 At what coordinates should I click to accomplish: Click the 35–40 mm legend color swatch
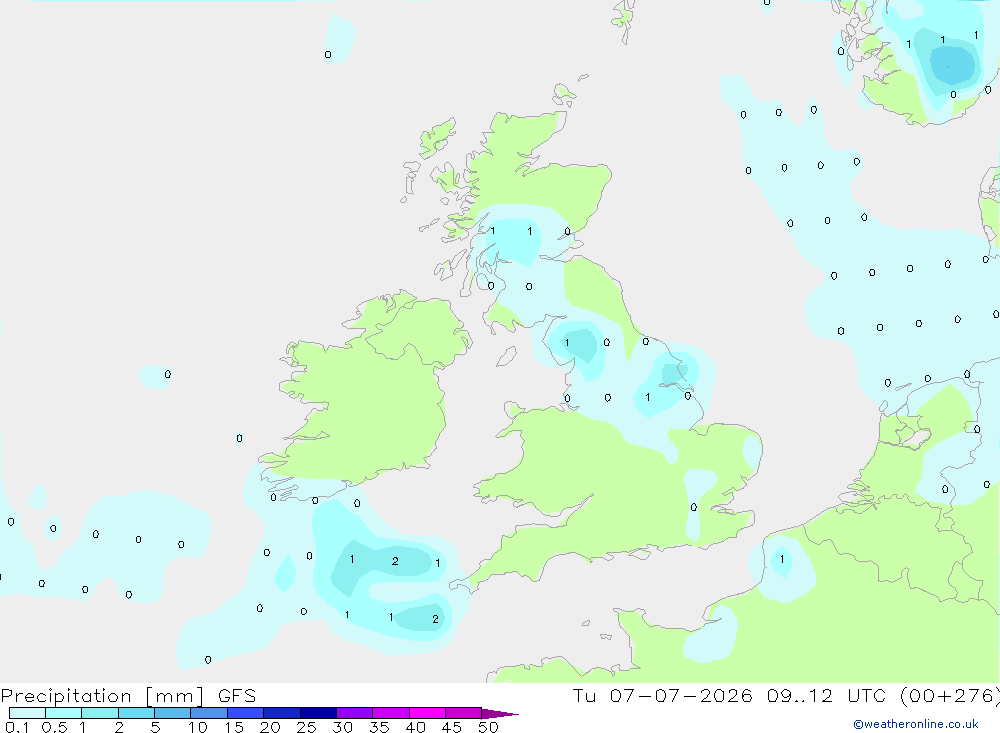(390, 713)
